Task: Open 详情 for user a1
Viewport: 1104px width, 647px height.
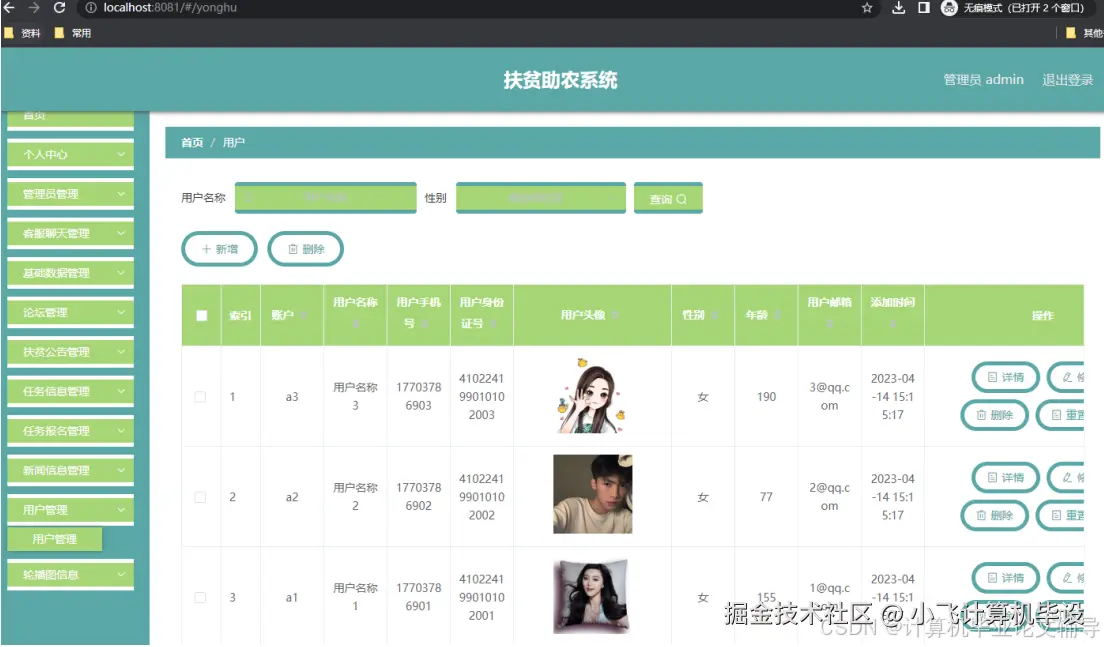Action: coord(1005,578)
